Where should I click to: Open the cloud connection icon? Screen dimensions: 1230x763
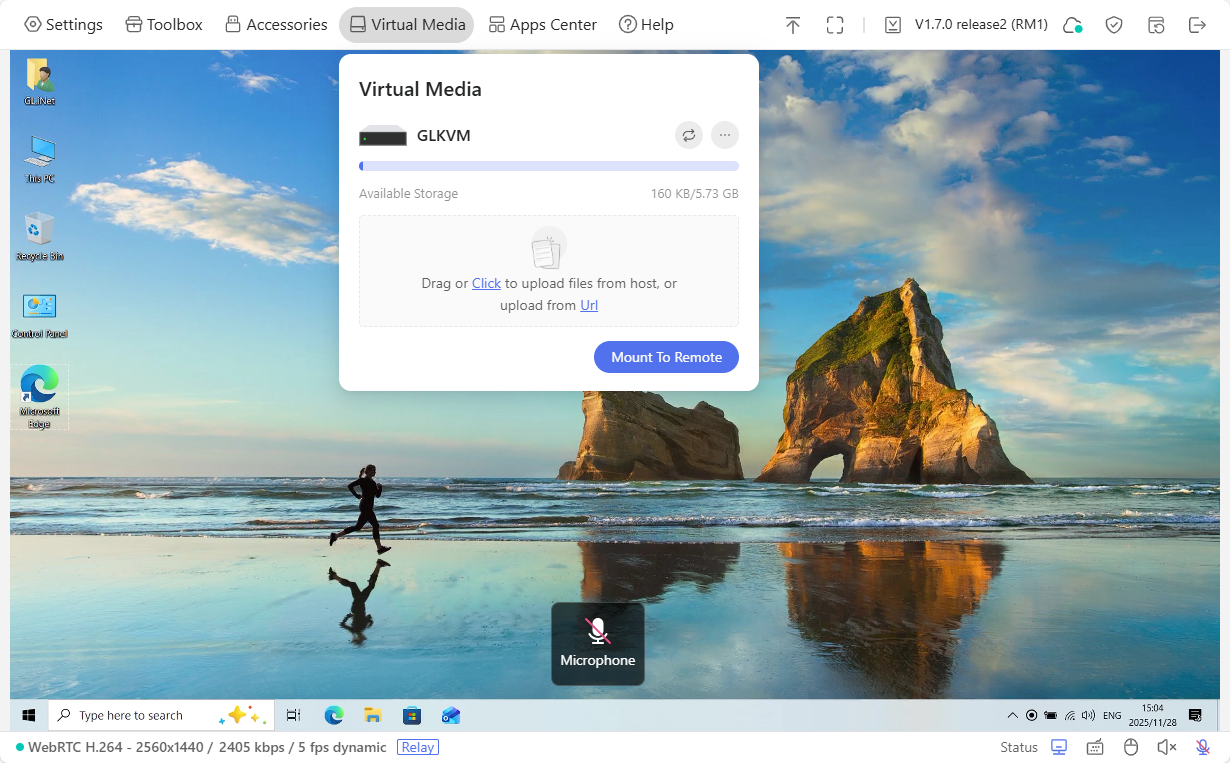pos(1072,24)
